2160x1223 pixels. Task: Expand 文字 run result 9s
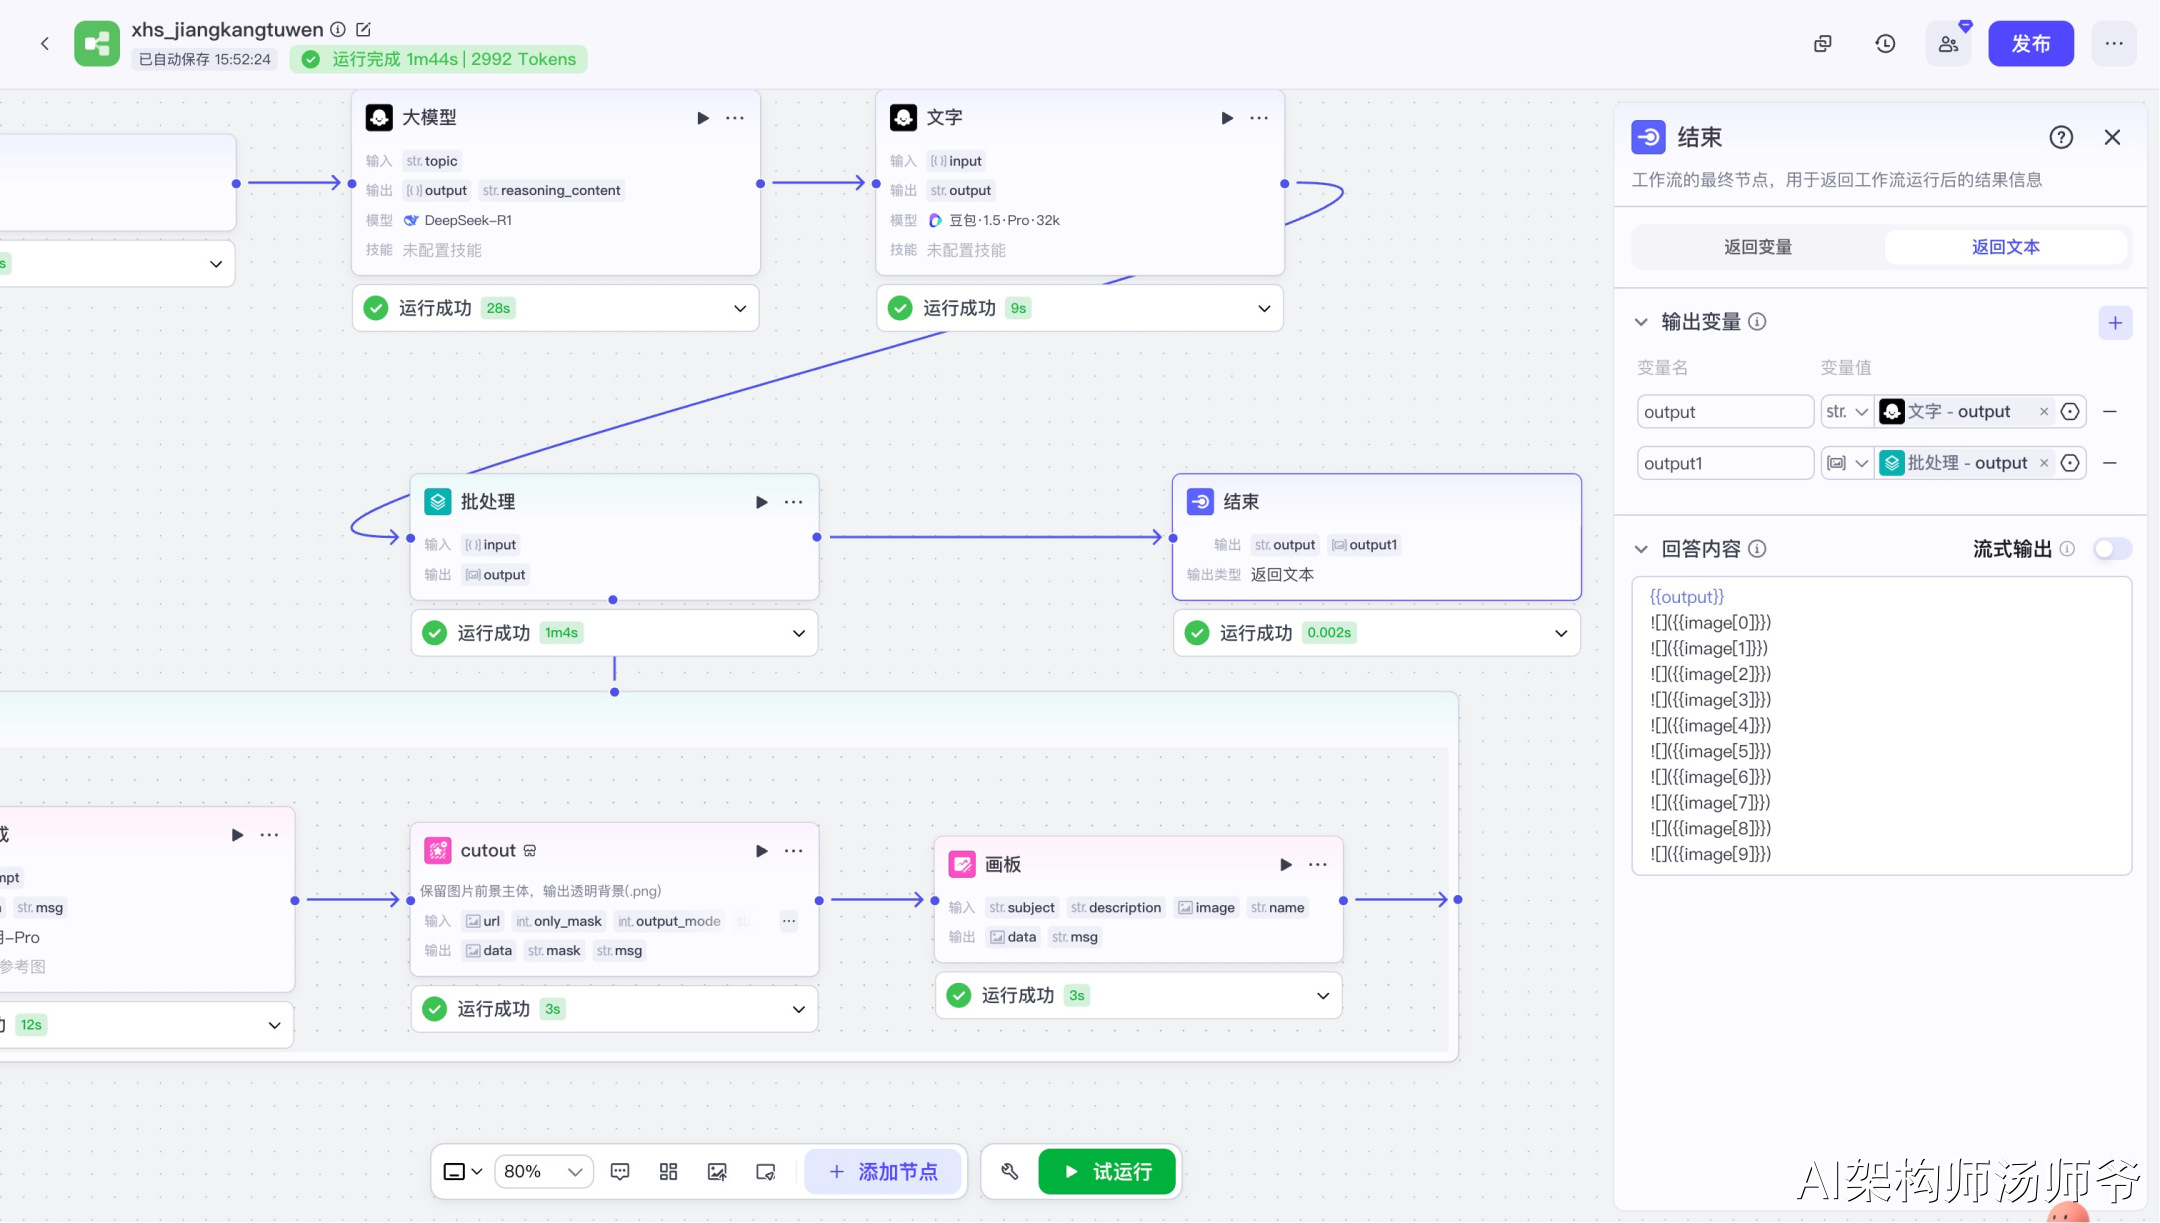[x=1264, y=308]
